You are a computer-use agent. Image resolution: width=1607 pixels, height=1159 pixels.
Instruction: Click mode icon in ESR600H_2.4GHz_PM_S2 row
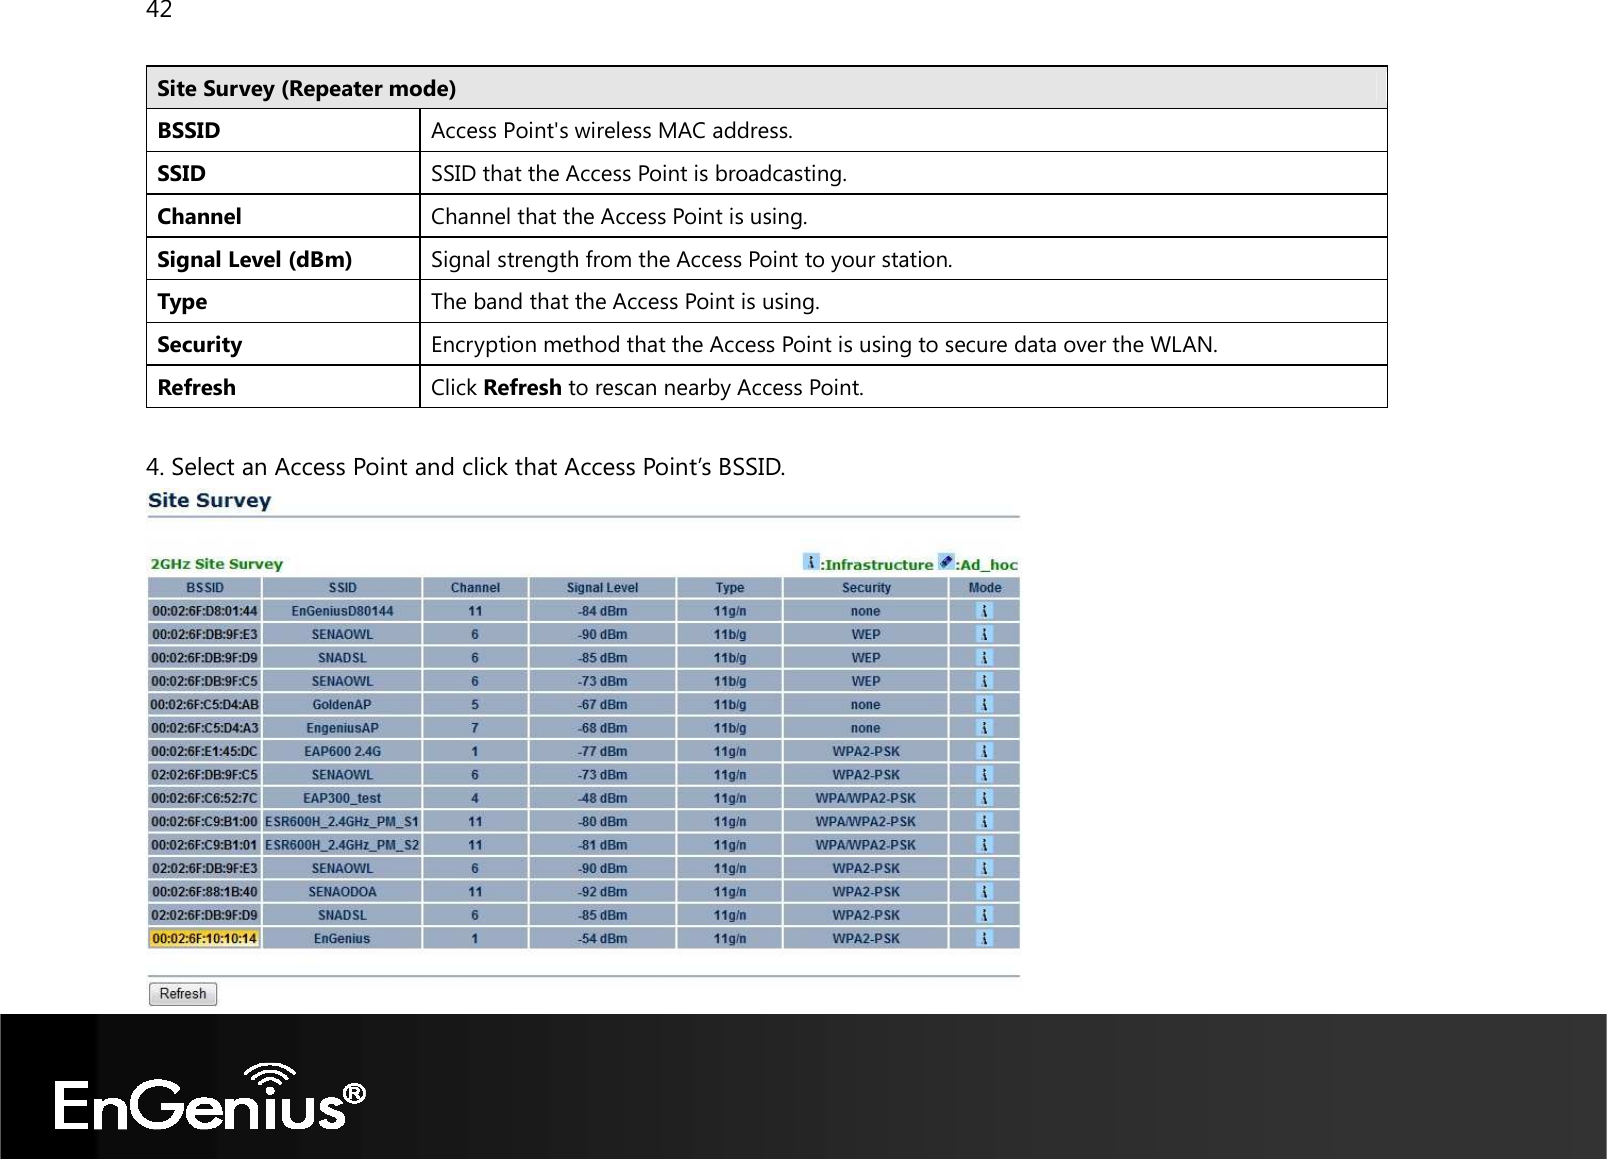point(985,845)
